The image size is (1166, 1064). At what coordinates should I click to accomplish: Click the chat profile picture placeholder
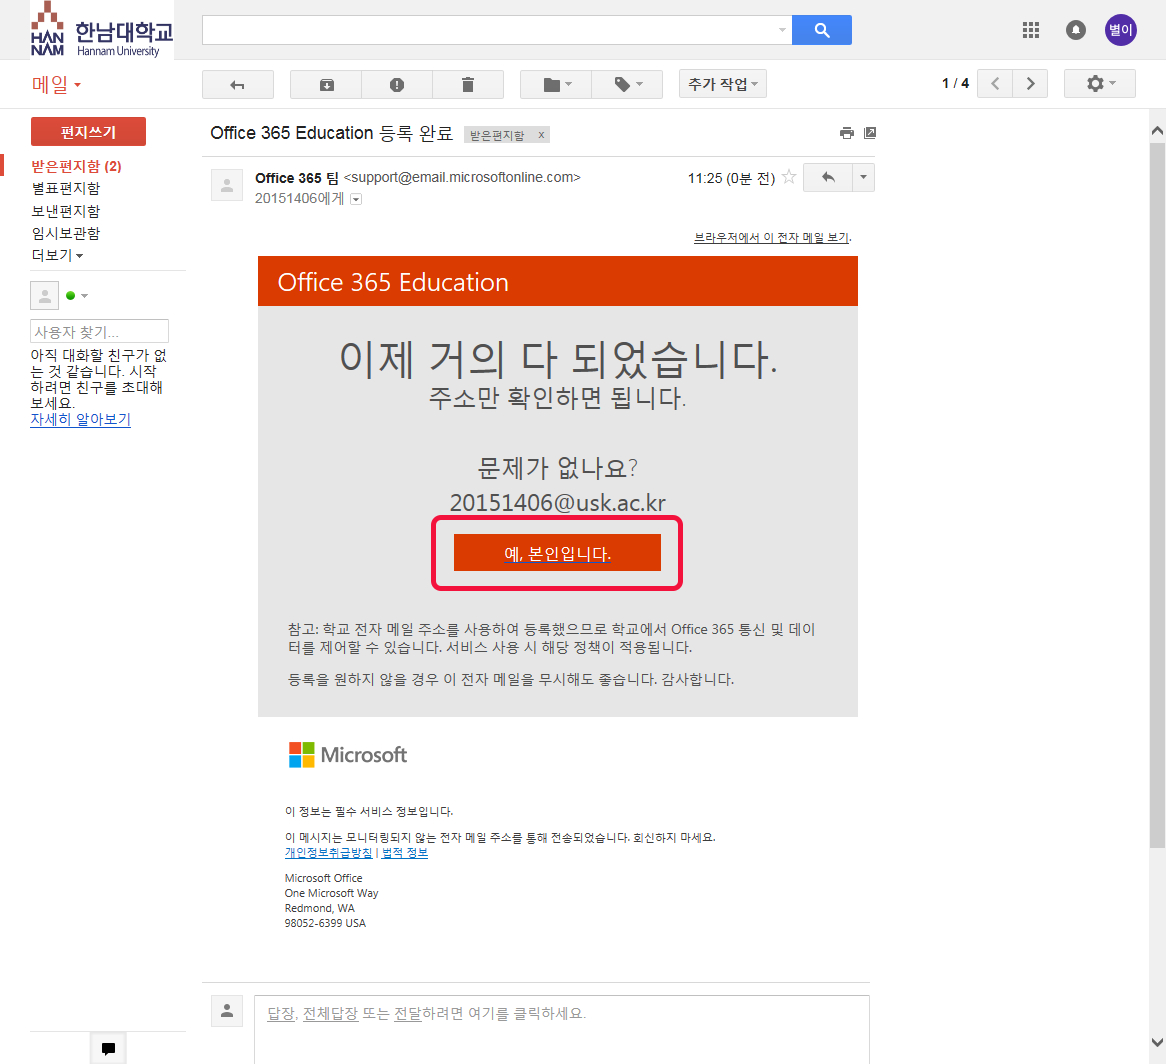click(45, 295)
